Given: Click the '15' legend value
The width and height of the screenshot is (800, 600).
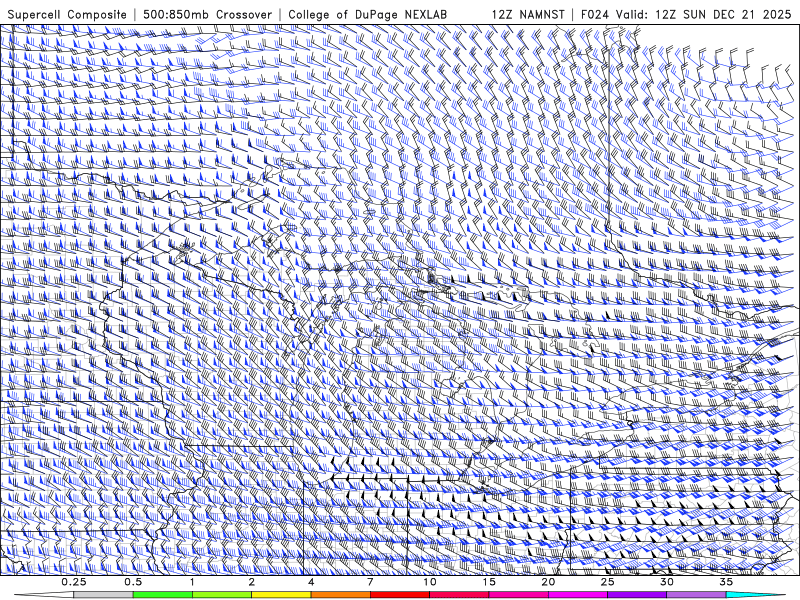Looking at the screenshot, I should [x=489, y=582].
